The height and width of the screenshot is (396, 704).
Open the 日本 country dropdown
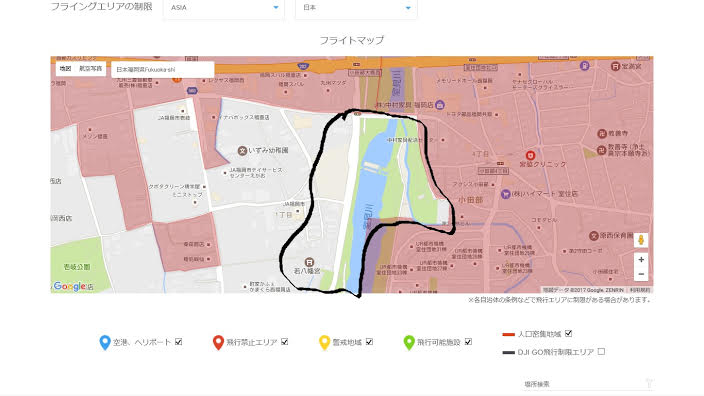(356, 8)
